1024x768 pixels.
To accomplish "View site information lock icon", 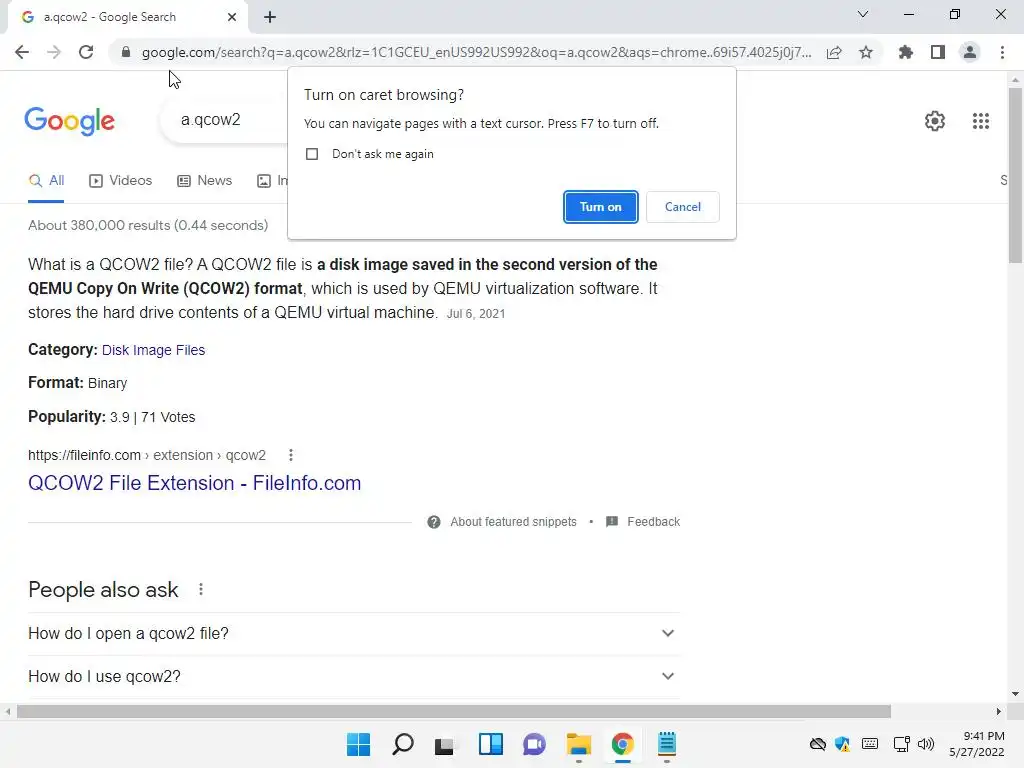I will point(126,52).
